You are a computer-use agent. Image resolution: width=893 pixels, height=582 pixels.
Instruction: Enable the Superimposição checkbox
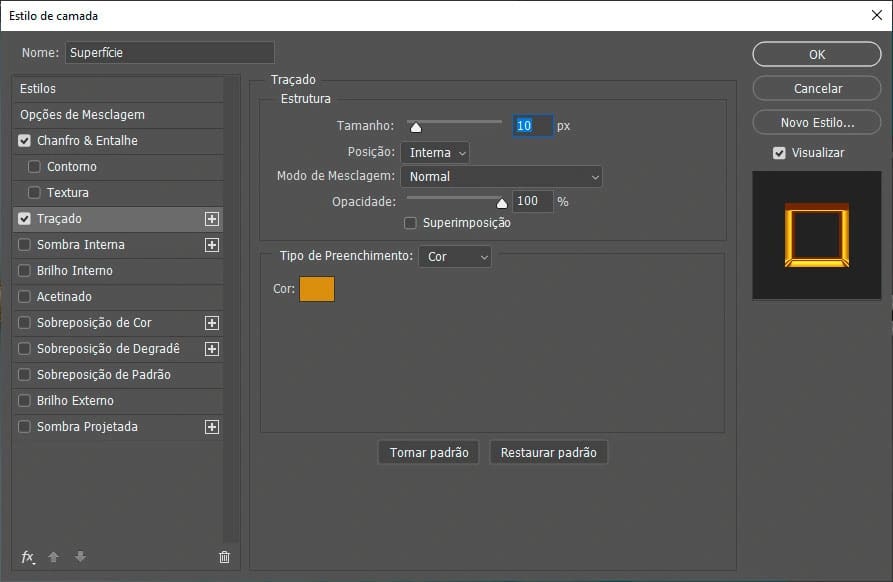(x=410, y=223)
